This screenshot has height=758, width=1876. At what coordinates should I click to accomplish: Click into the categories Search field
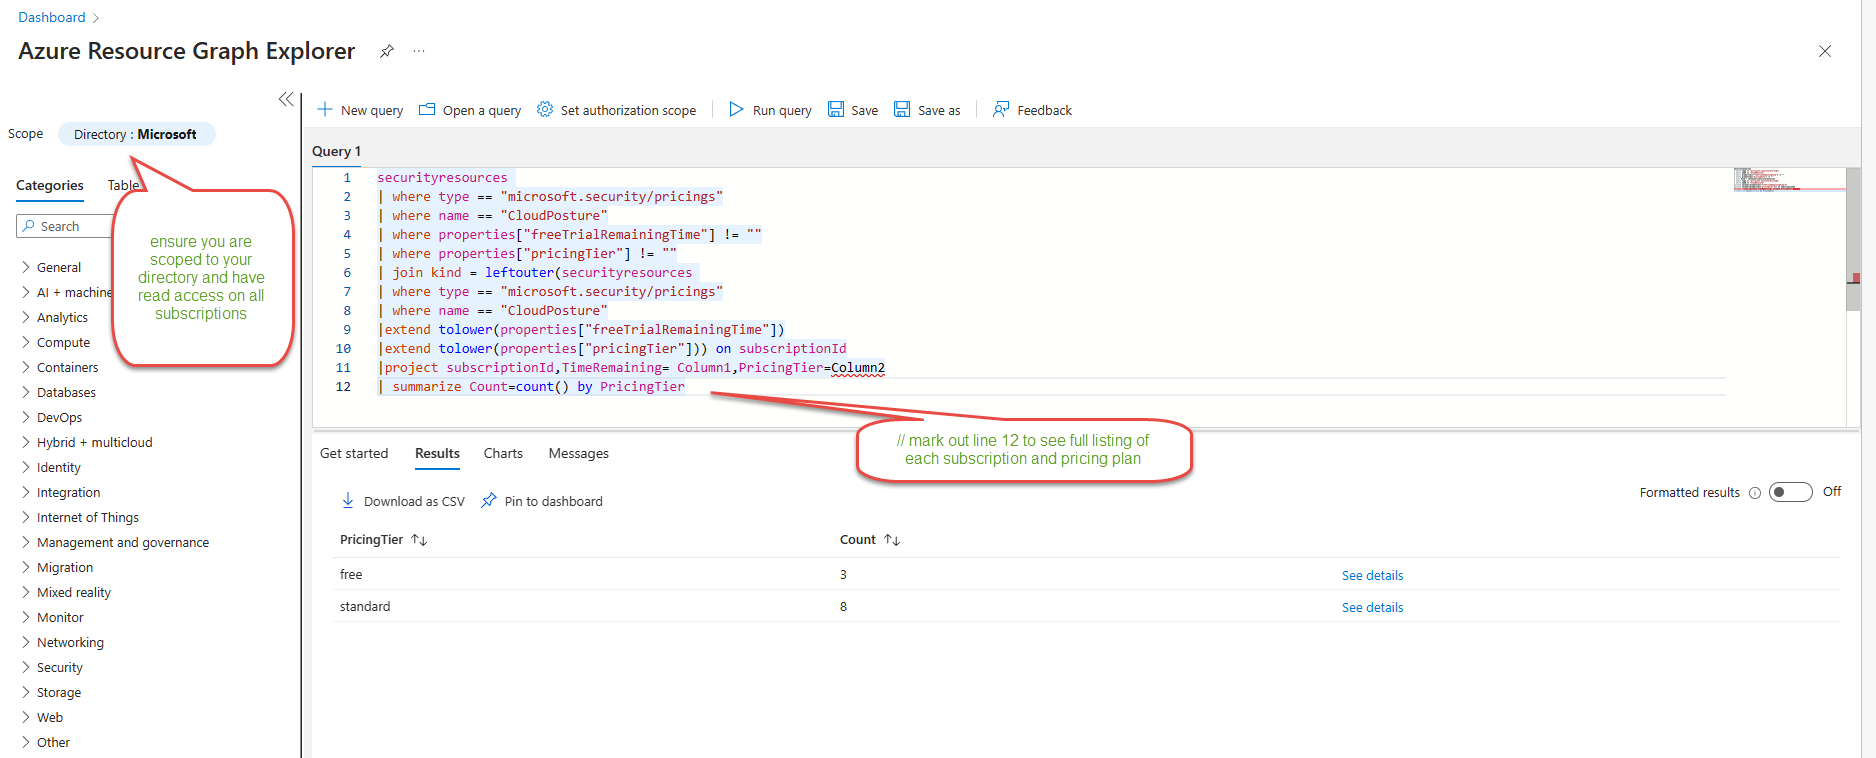(x=65, y=226)
